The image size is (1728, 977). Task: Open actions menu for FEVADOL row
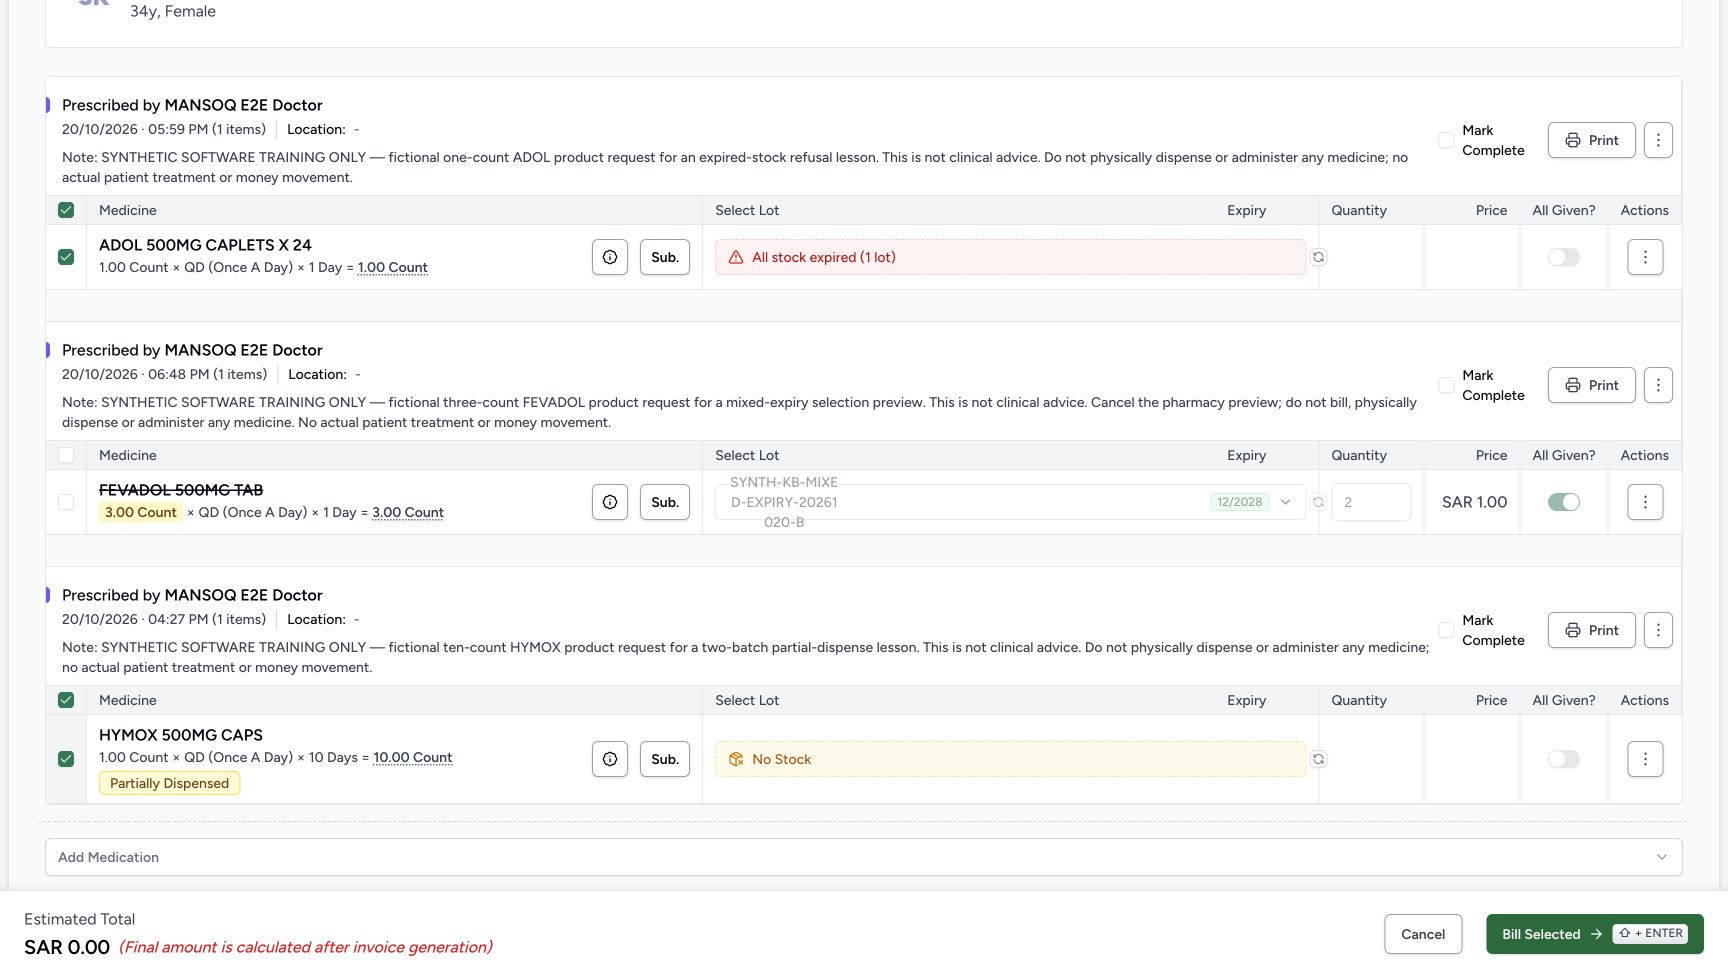tap(1645, 502)
